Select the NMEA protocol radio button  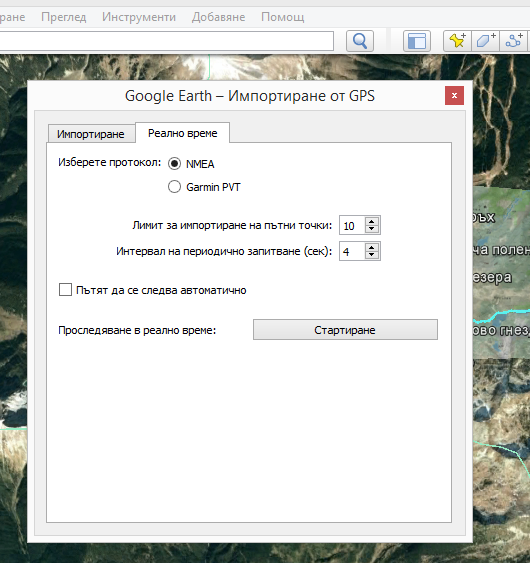coord(175,164)
